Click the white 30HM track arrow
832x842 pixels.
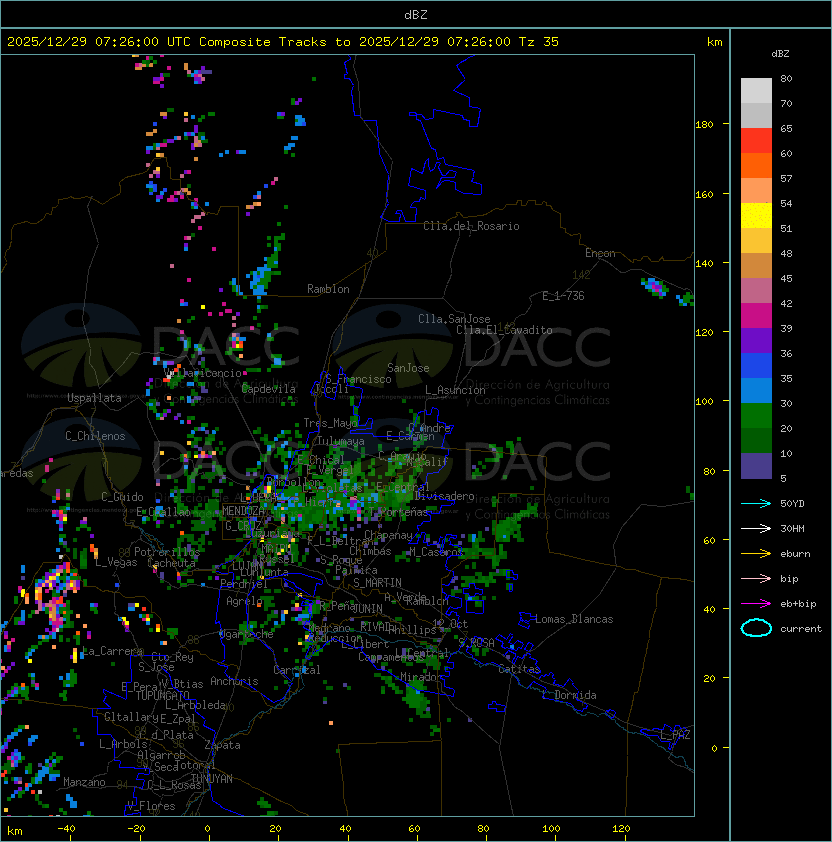pos(756,529)
